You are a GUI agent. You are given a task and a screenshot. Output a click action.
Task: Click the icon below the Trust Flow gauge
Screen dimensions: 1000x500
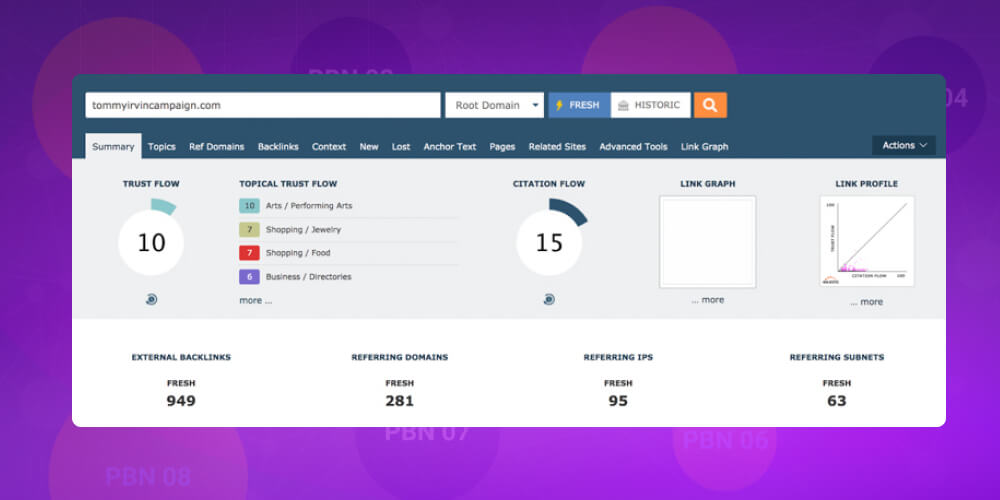[151, 299]
